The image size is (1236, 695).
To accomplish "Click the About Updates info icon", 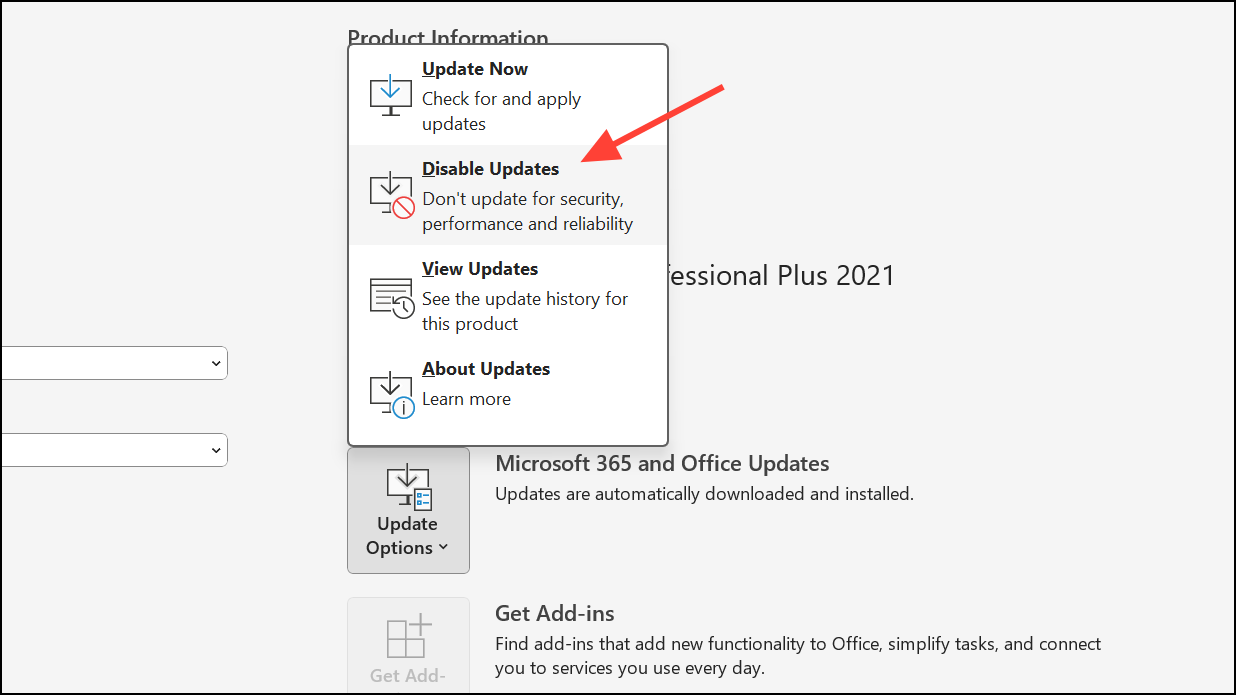I will 403,404.
